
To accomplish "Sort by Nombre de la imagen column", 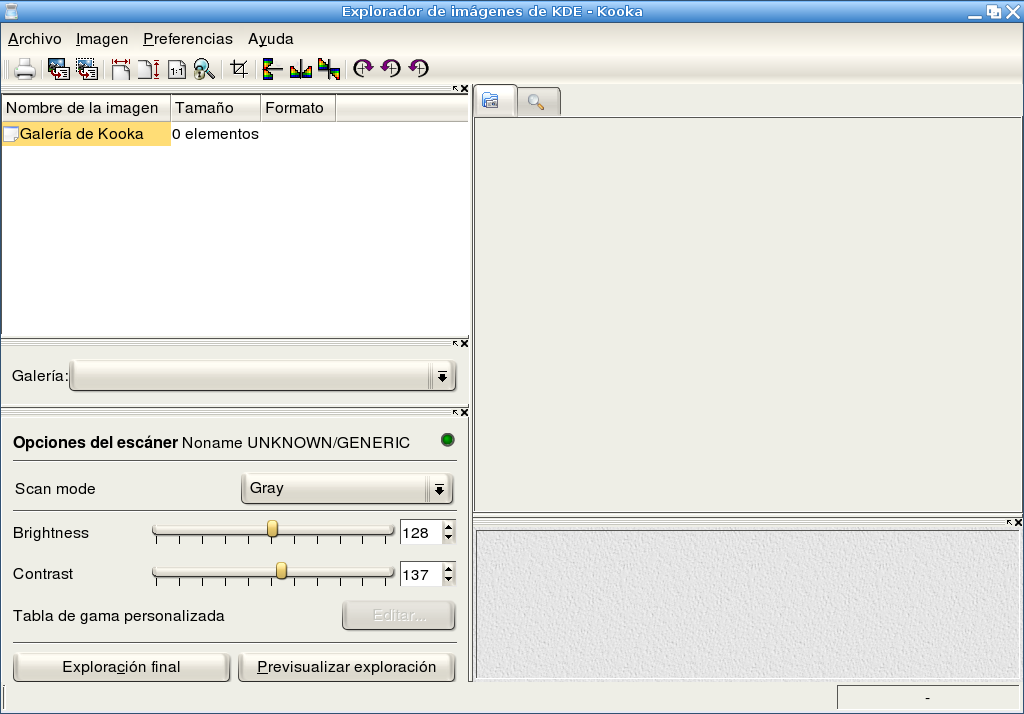I will coord(86,108).
